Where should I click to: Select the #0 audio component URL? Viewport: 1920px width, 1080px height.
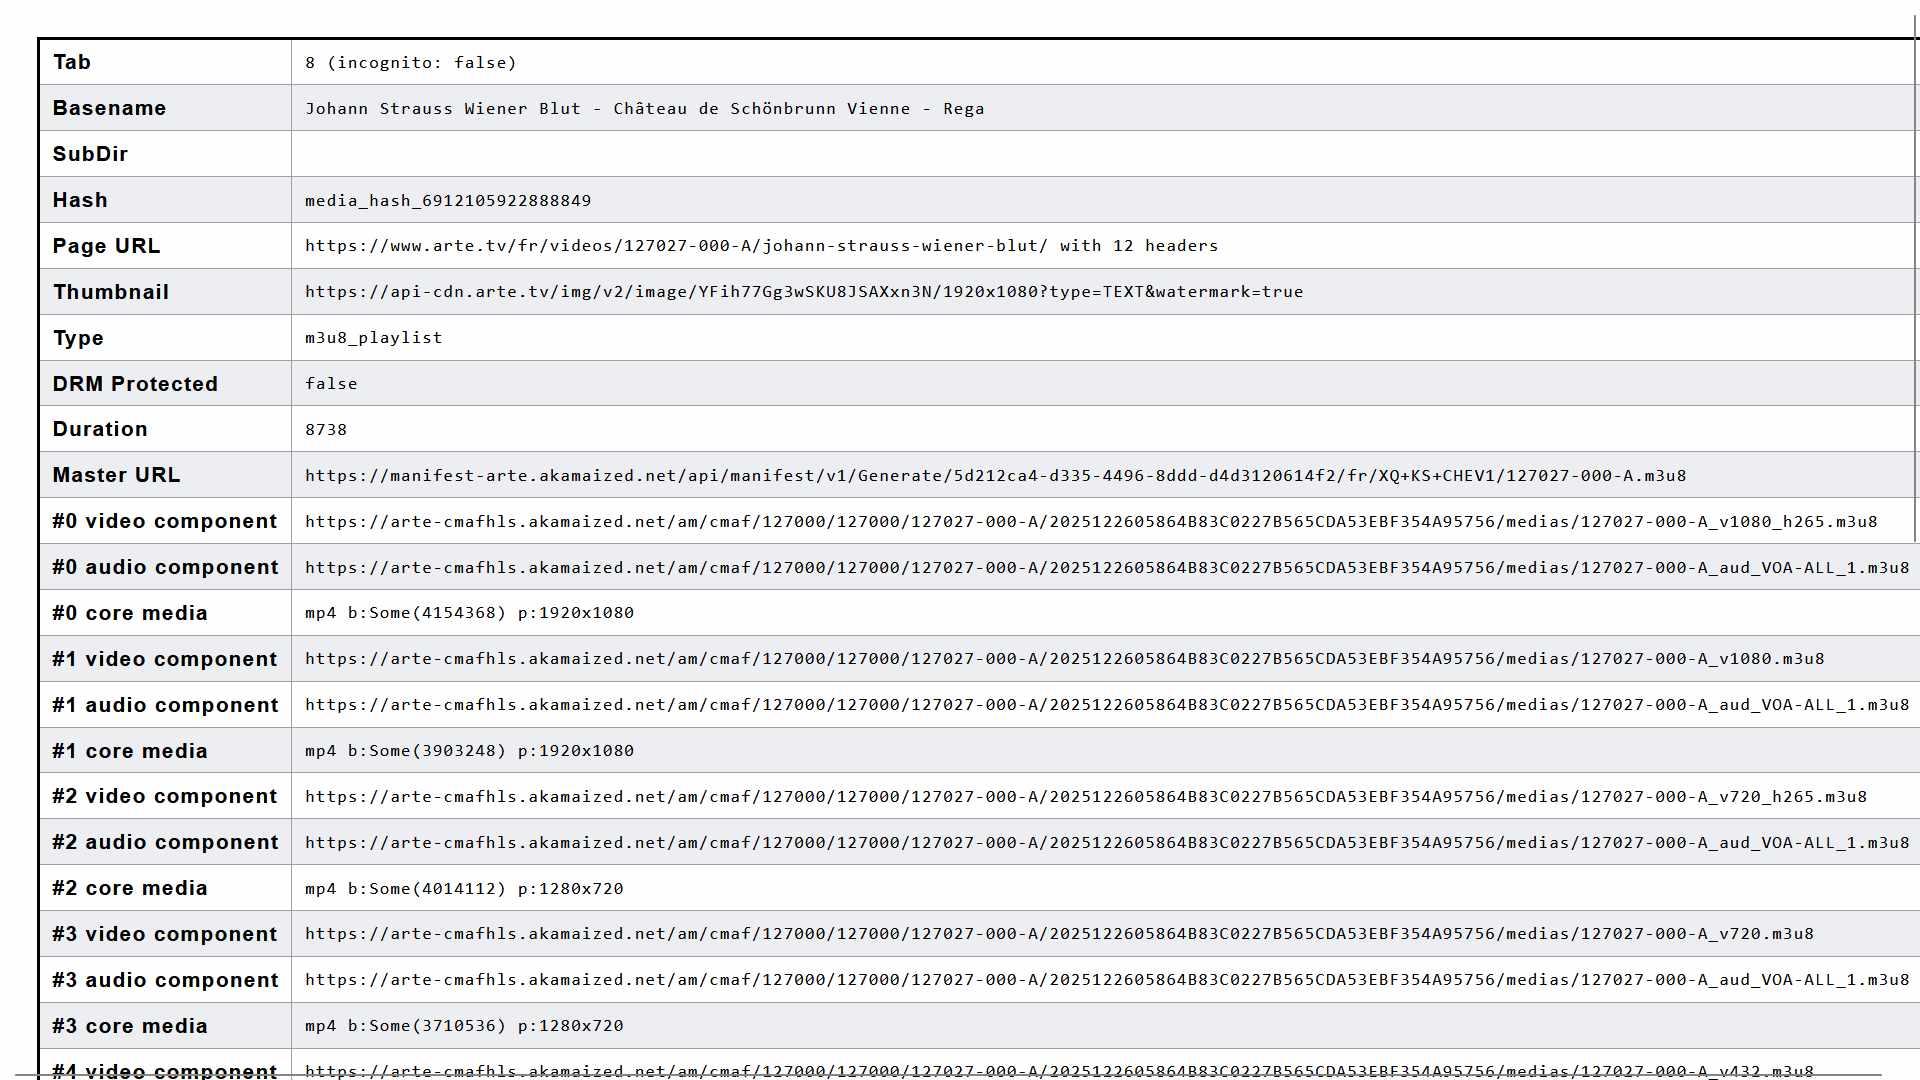(1106, 568)
